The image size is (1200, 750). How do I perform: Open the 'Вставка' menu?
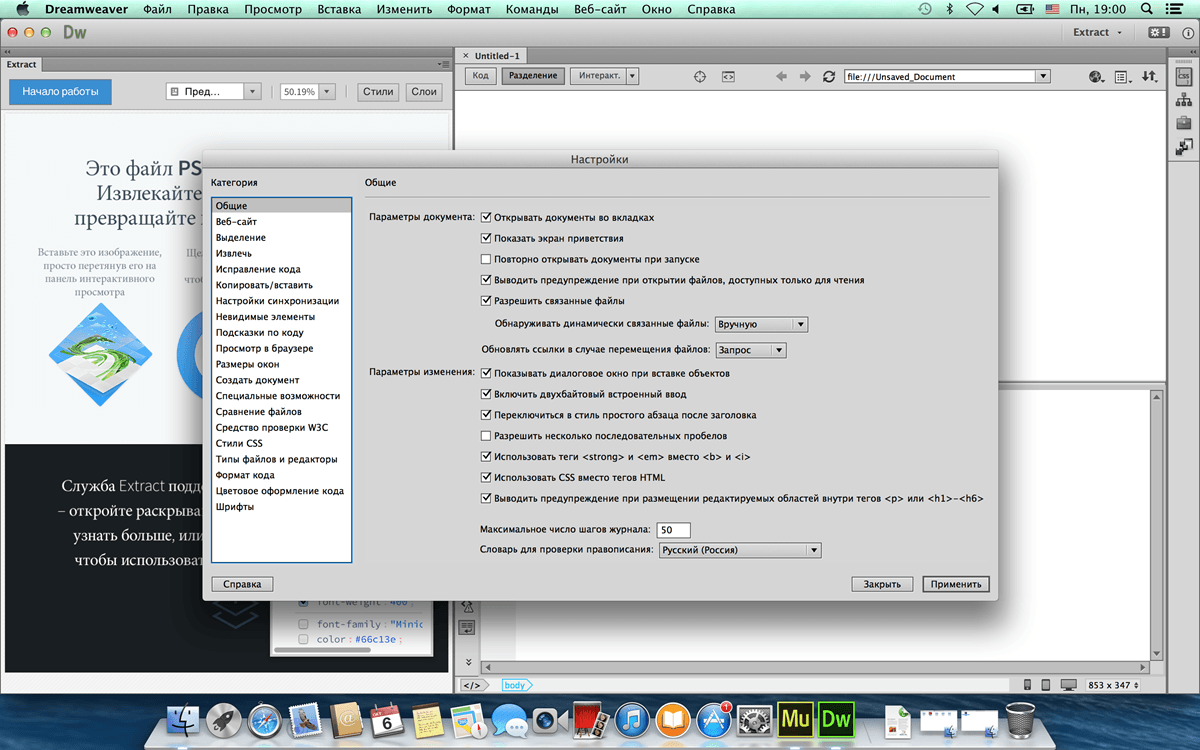pyautogui.click(x=338, y=9)
